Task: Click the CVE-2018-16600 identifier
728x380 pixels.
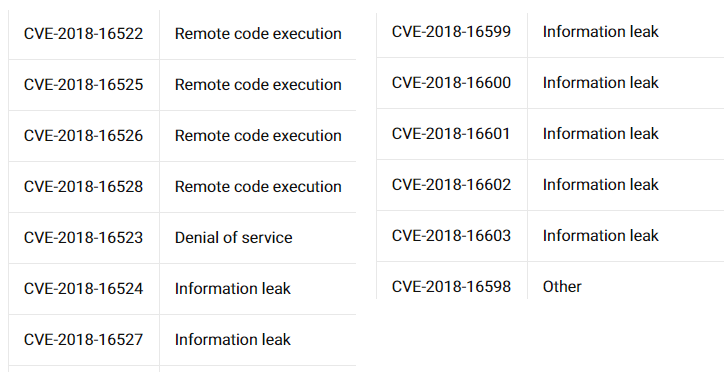Action: [x=451, y=83]
